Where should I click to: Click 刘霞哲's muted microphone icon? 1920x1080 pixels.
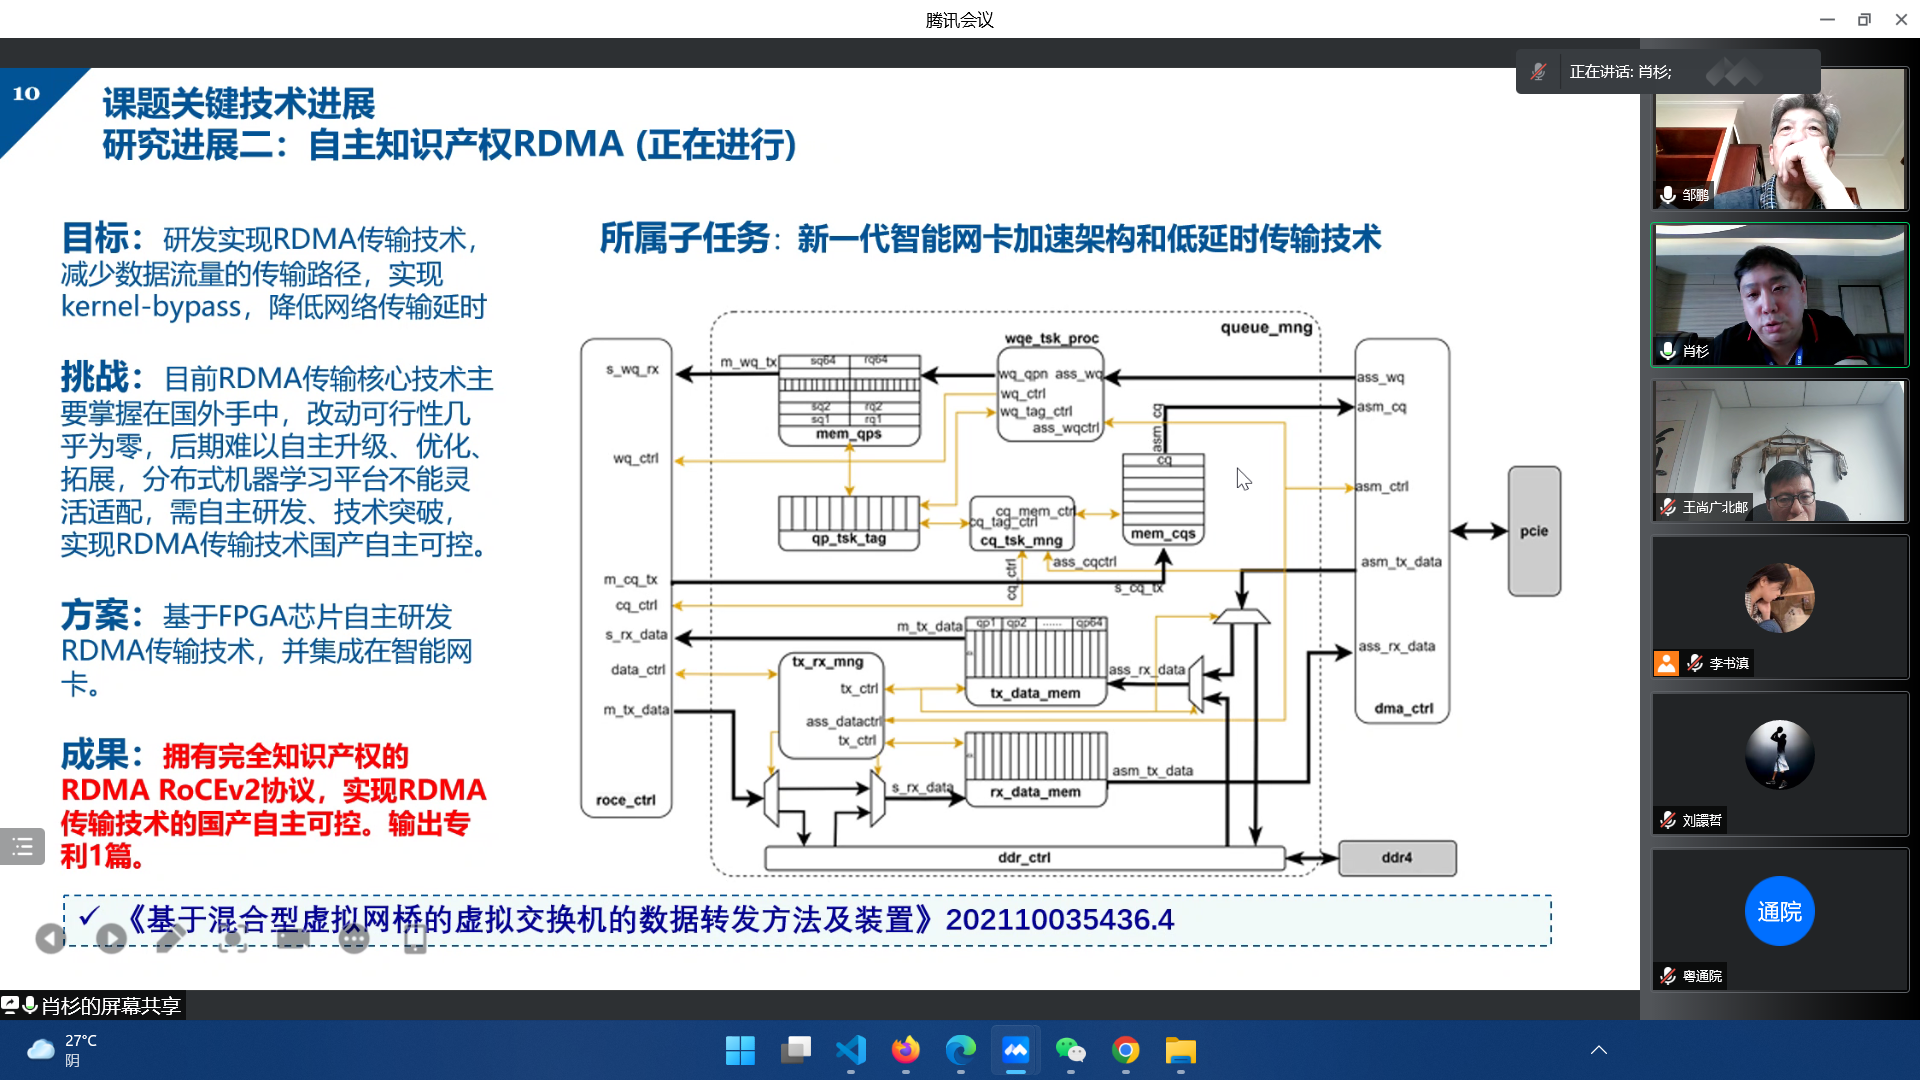click(x=1668, y=820)
